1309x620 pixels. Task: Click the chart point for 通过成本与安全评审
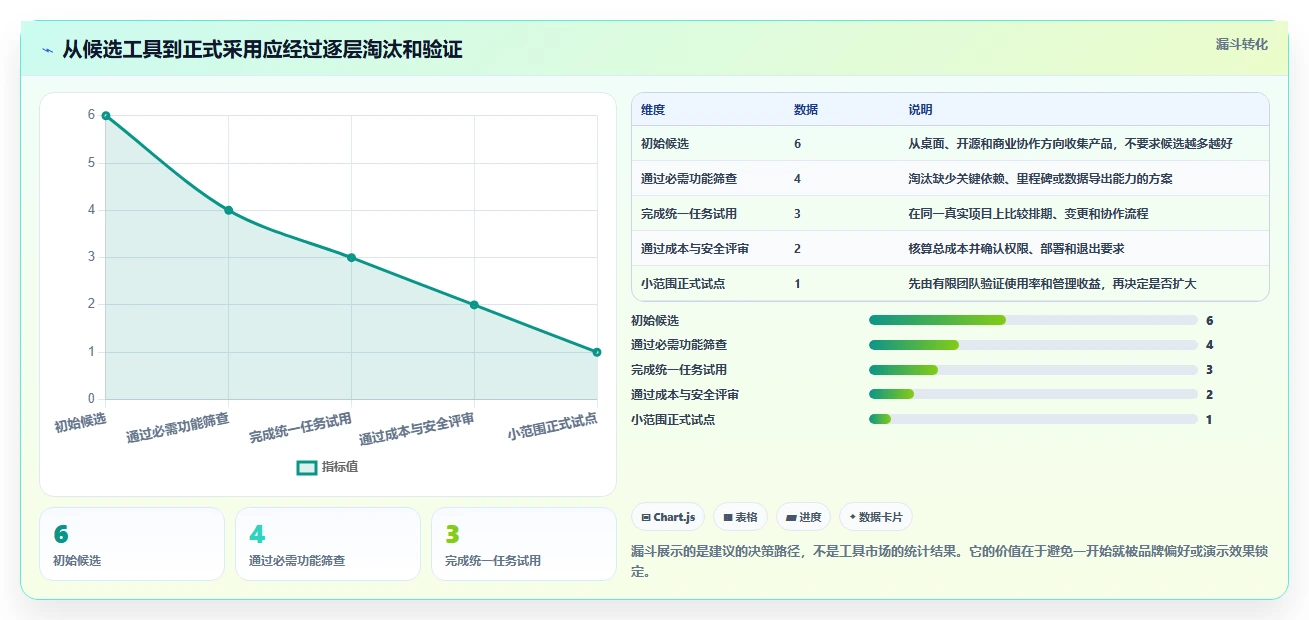474,305
